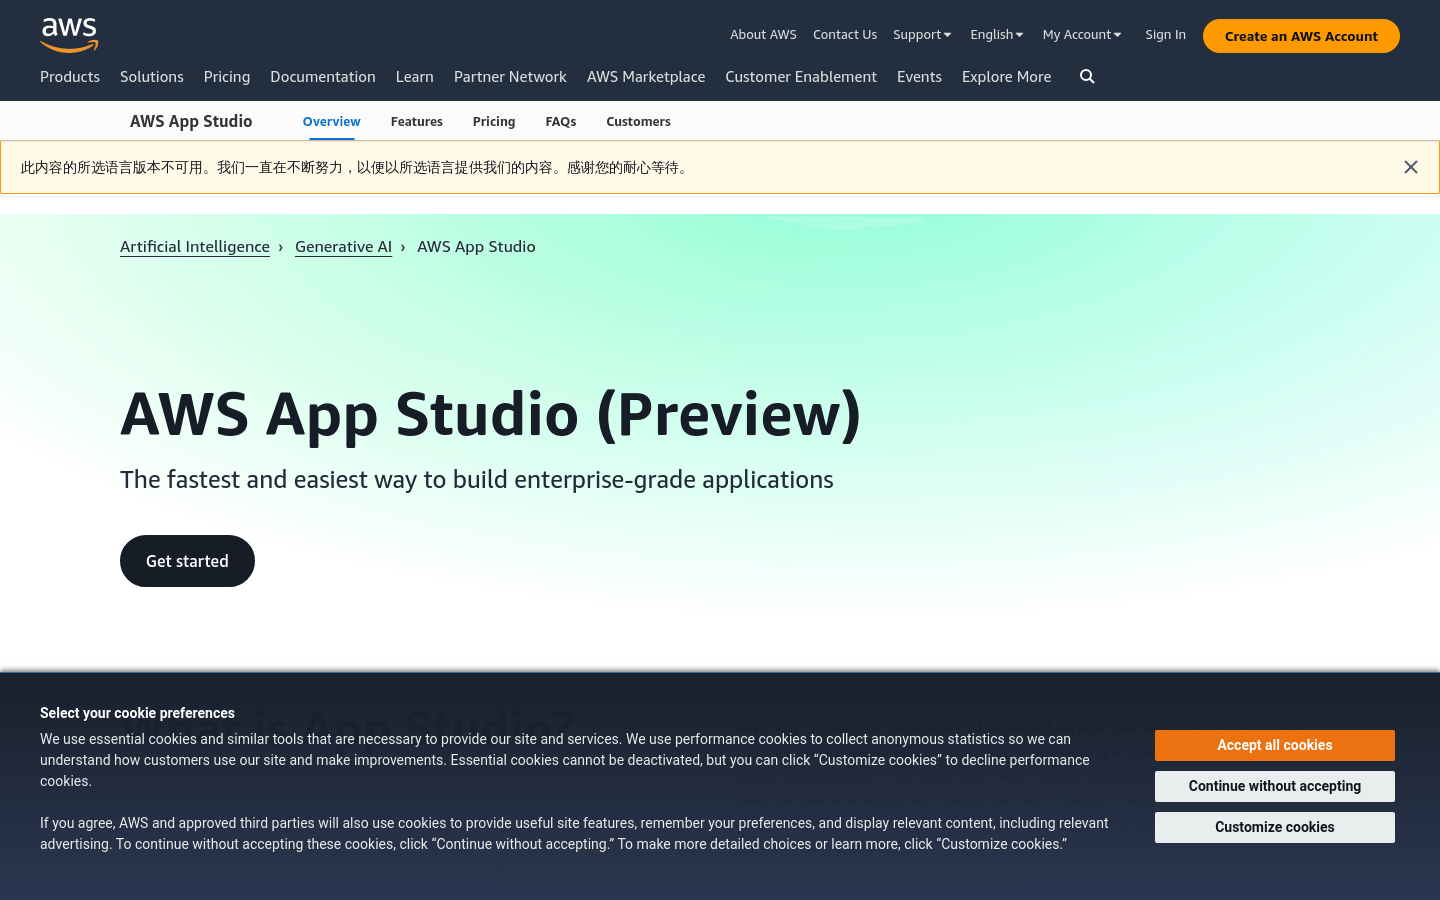This screenshot has height=900, width=1440.
Task: Open Customer Enablement menu
Action: 801,77
